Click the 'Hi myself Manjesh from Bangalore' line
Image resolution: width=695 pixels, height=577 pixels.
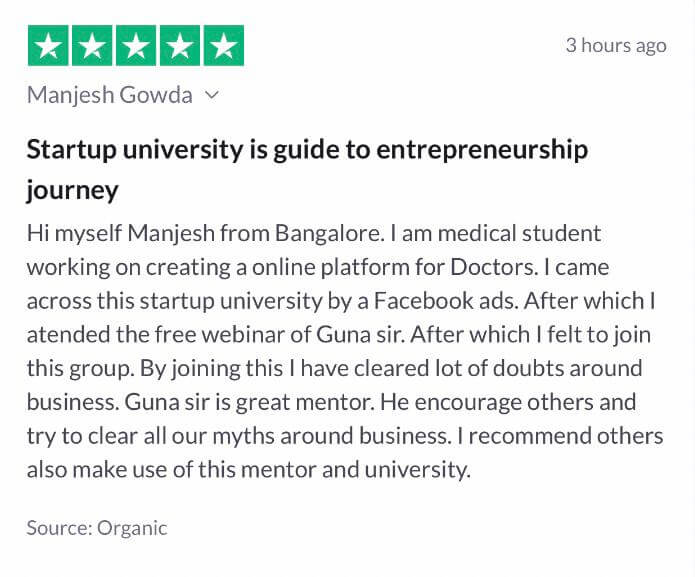pyautogui.click(x=205, y=233)
